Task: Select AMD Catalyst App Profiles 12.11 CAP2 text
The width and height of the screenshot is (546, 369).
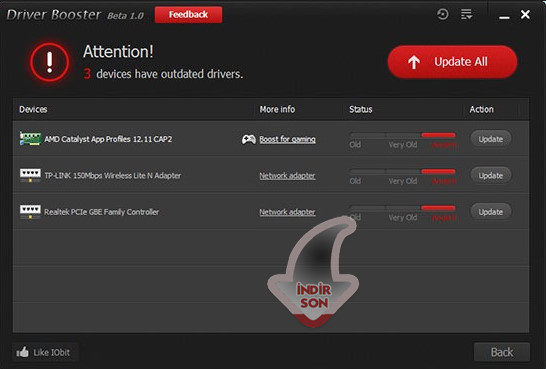Action: click(108, 139)
